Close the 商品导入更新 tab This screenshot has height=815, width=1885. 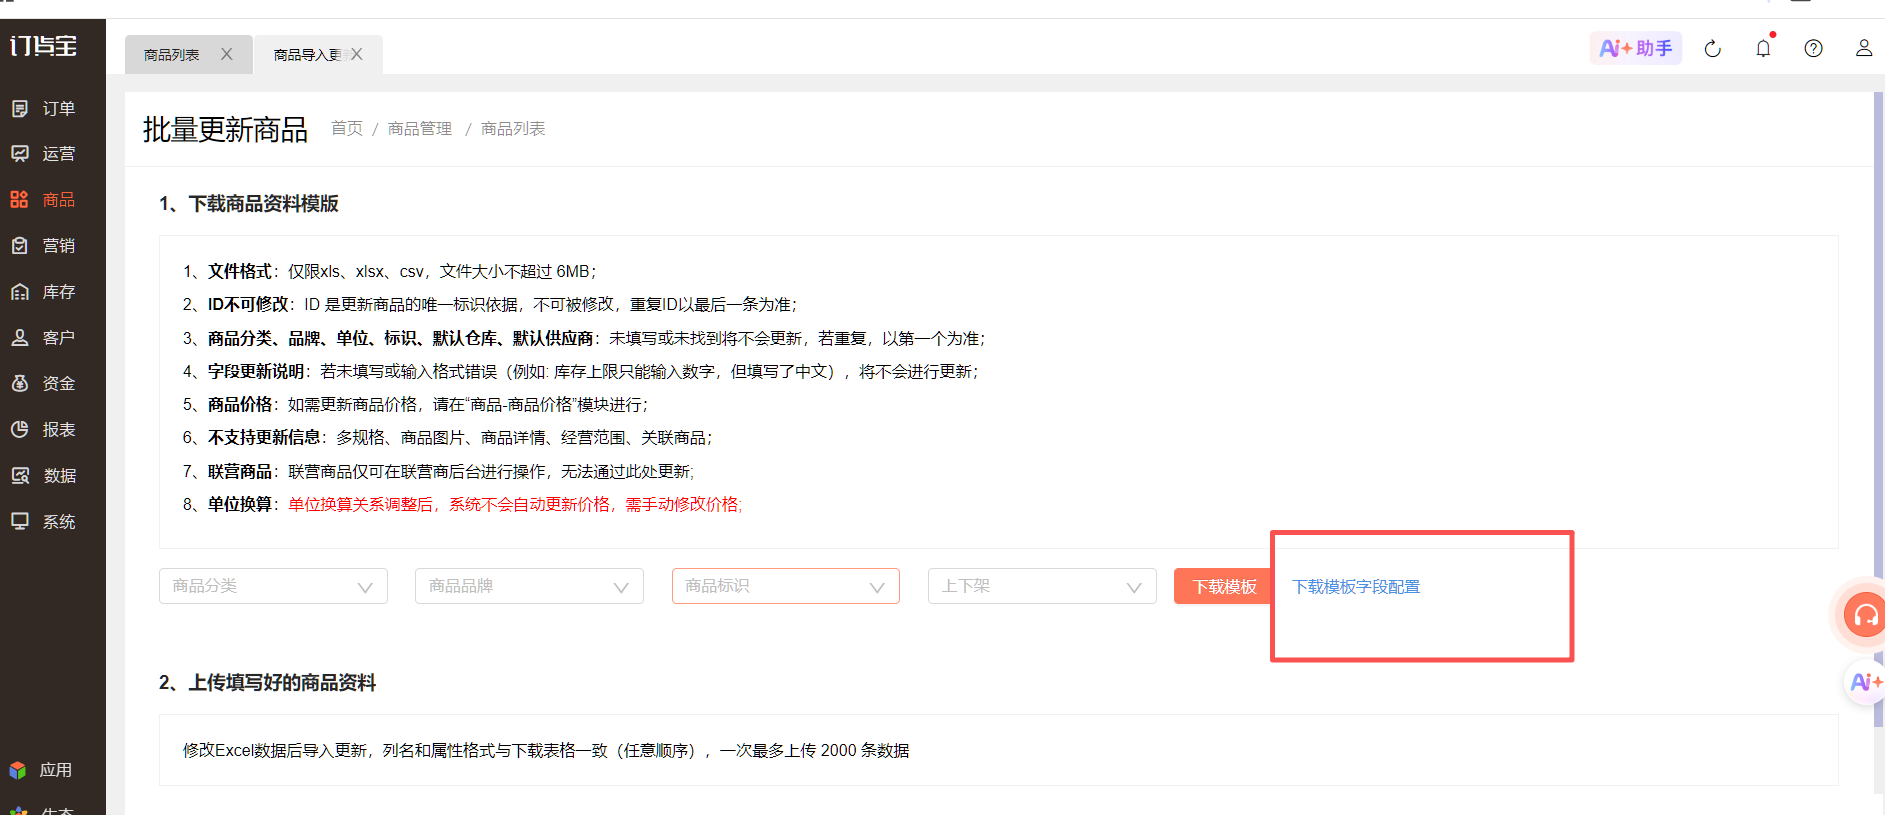tap(357, 54)
